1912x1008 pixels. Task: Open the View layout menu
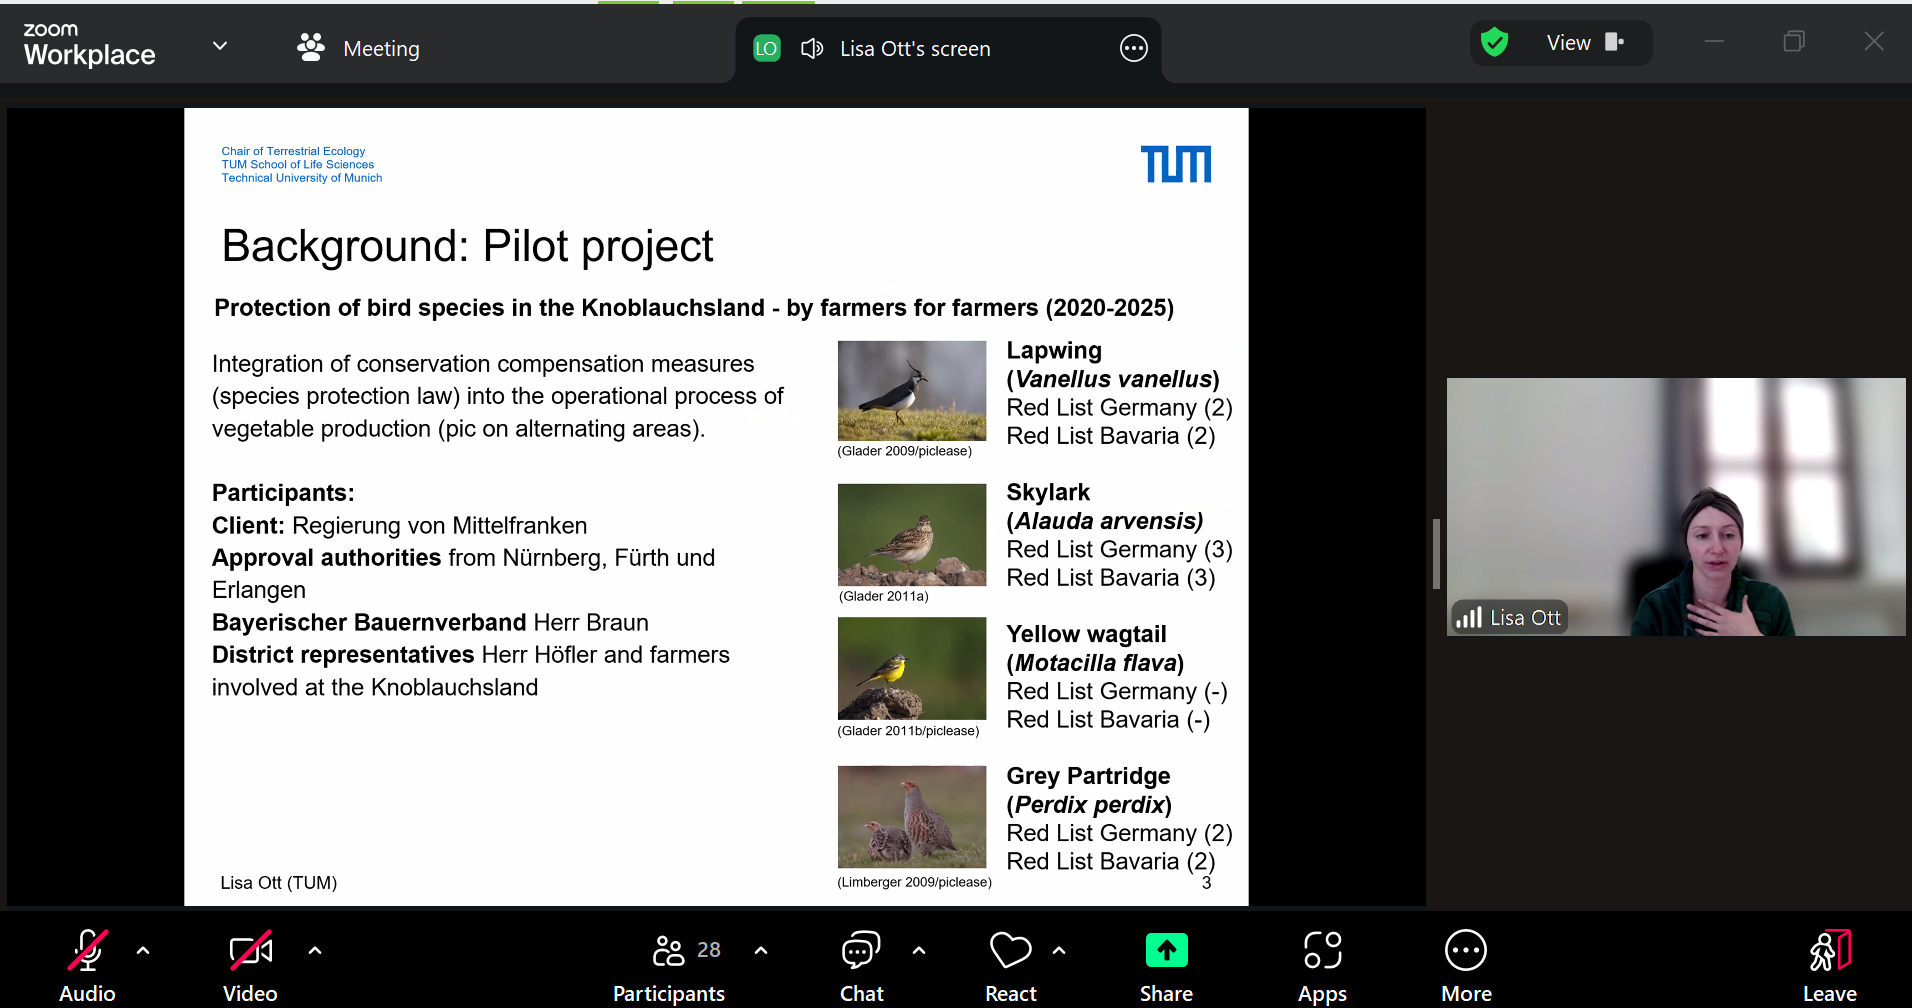click(x=1584, y=43)
